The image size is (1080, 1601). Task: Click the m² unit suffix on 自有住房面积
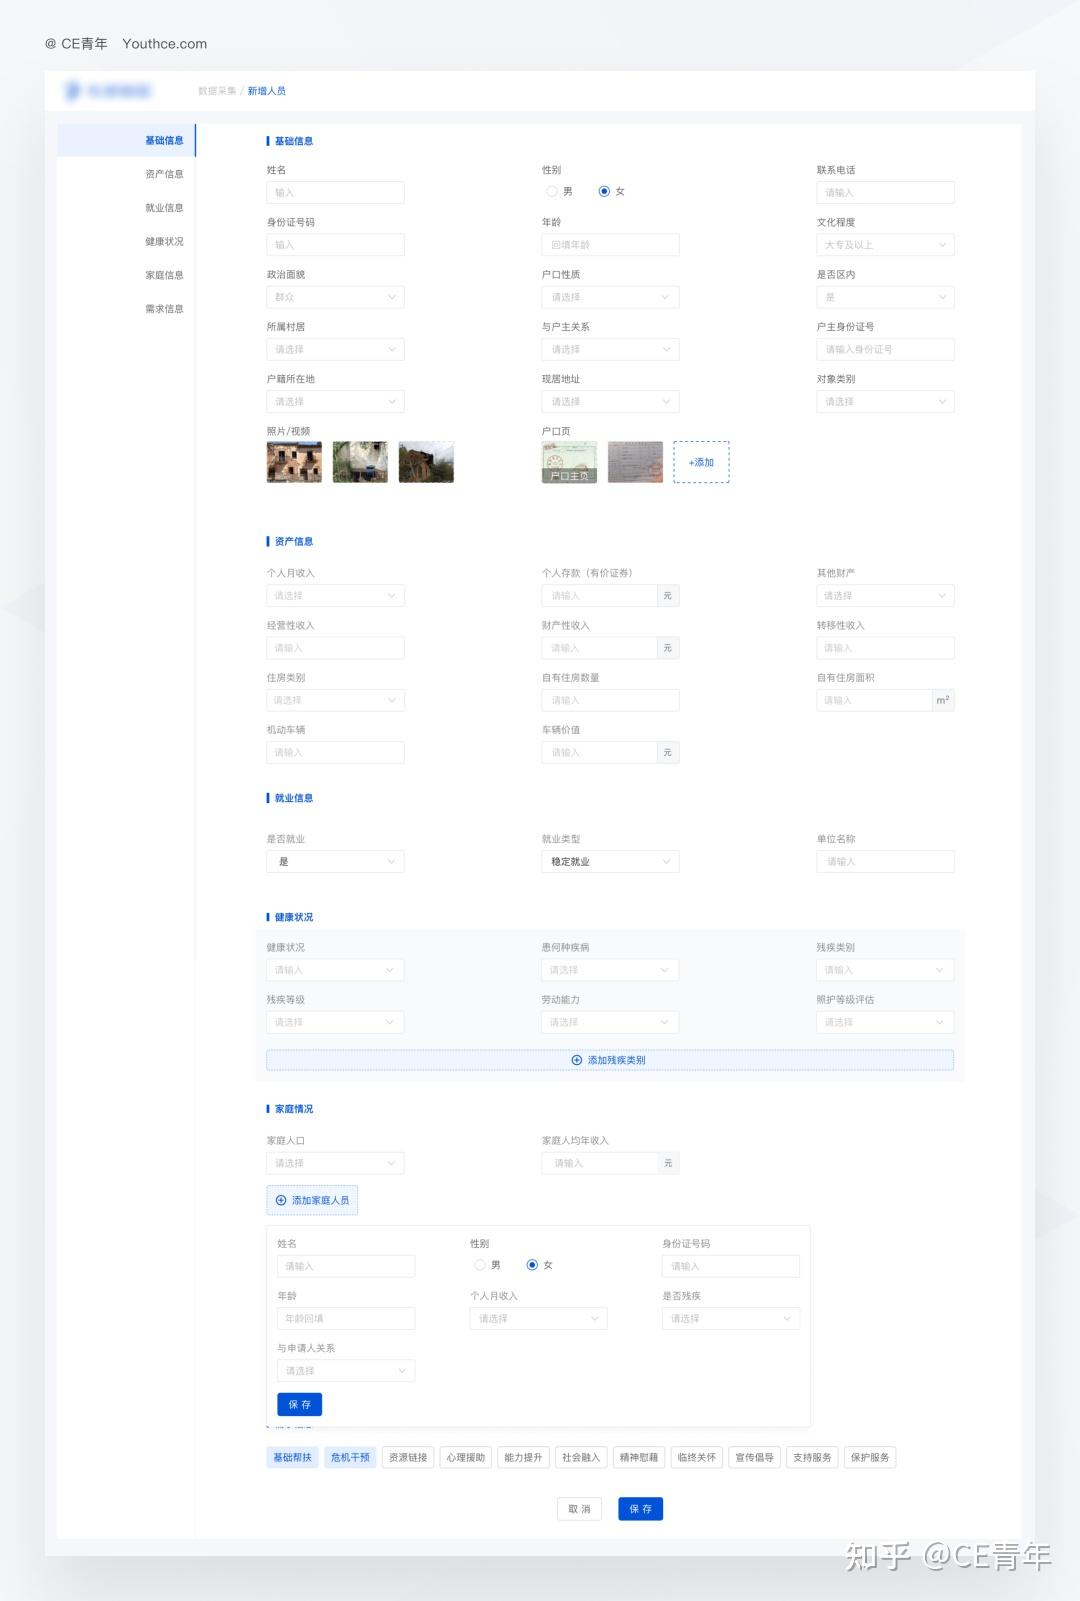click(x=943, y=700)
